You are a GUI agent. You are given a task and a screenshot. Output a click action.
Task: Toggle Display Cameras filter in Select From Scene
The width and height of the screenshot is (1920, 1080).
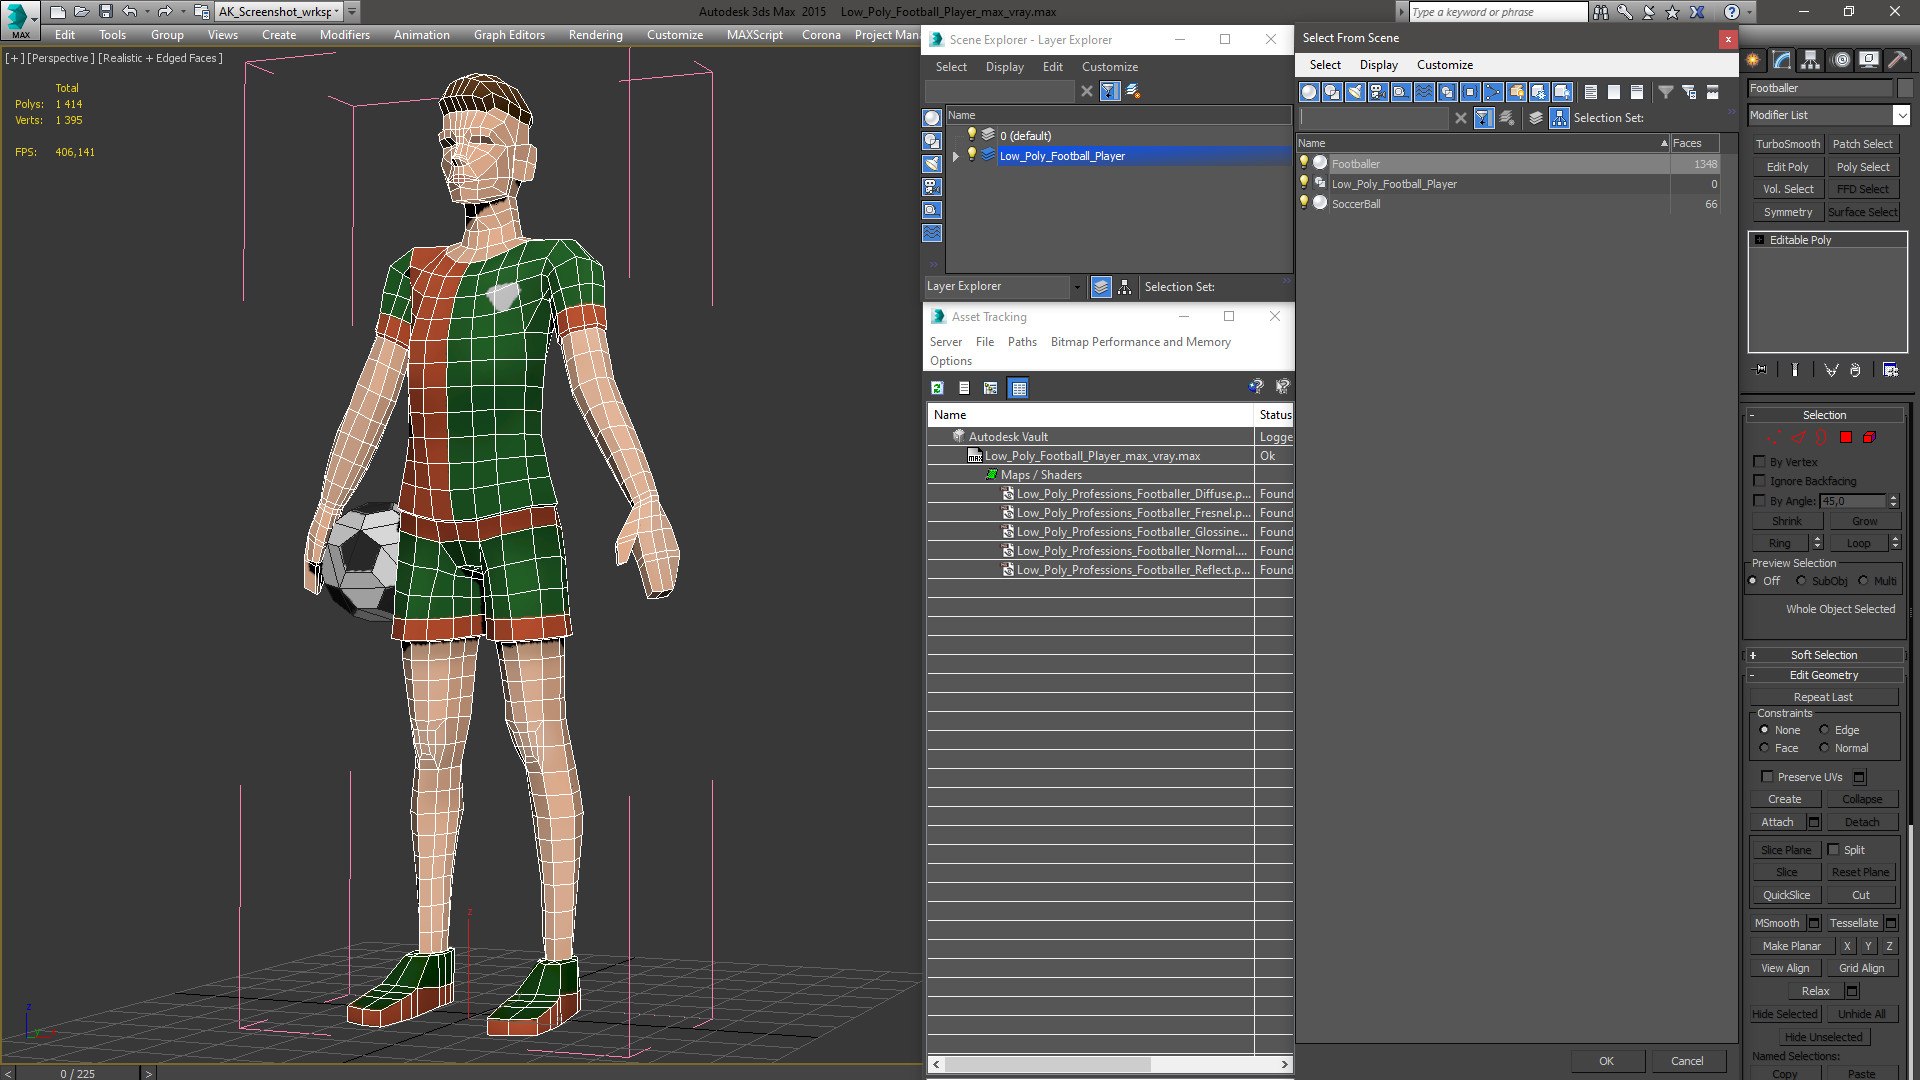coord(1378,92)
